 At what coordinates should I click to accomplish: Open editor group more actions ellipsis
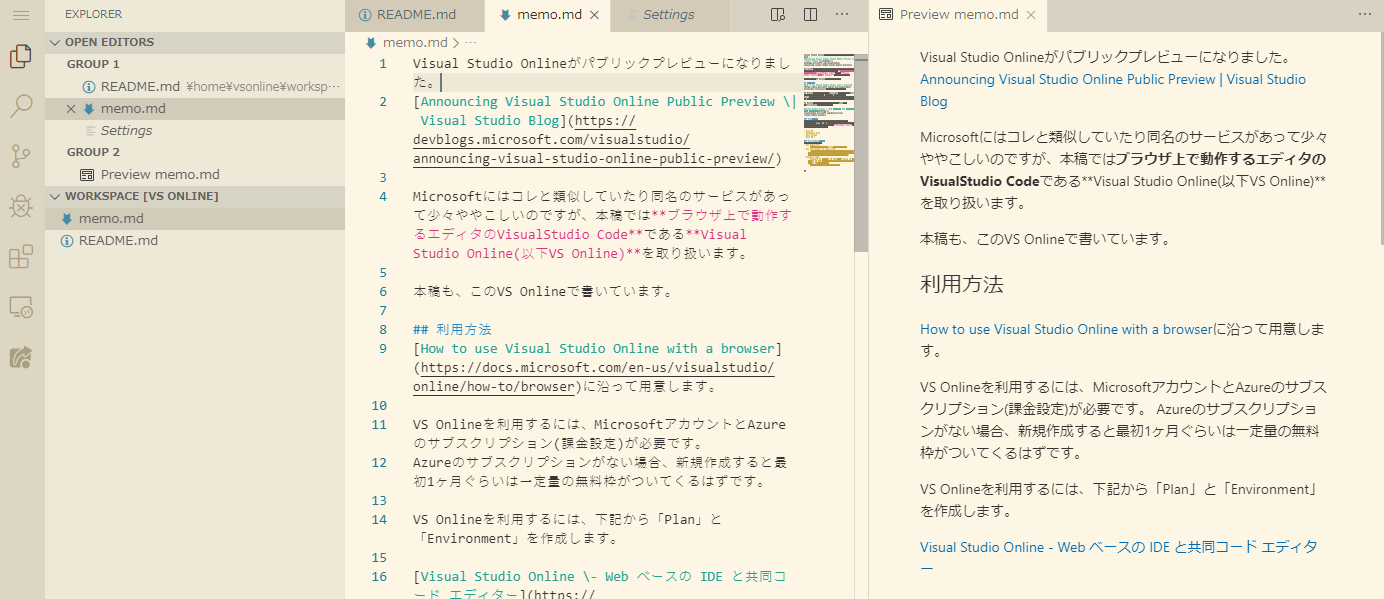click(x=842, y=15)
